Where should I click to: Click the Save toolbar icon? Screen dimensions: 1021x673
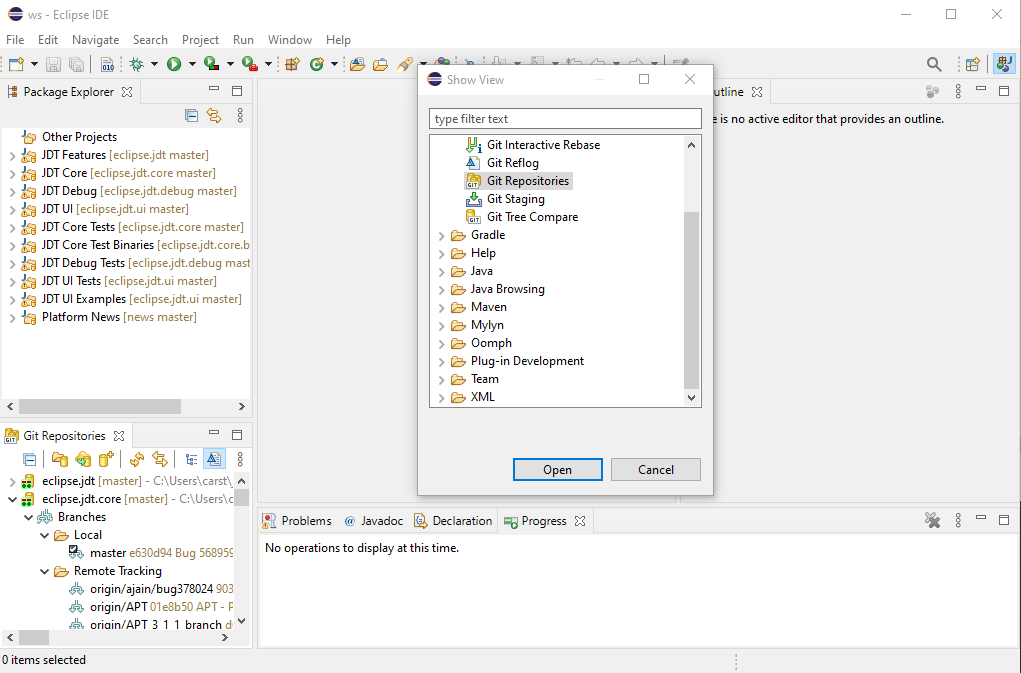53,64
